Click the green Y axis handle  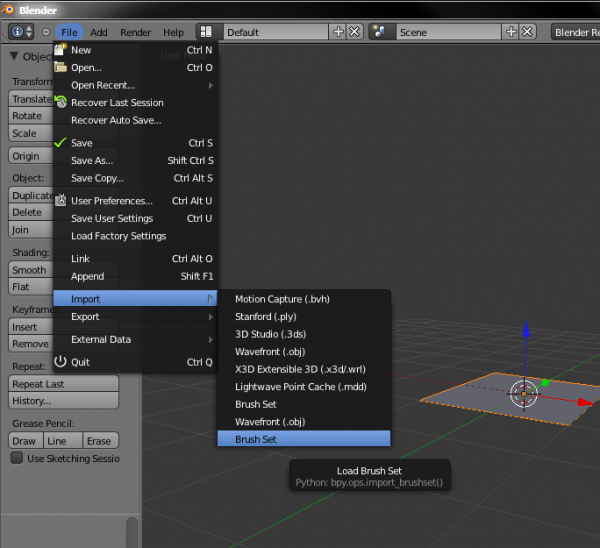tap(546, 383)
